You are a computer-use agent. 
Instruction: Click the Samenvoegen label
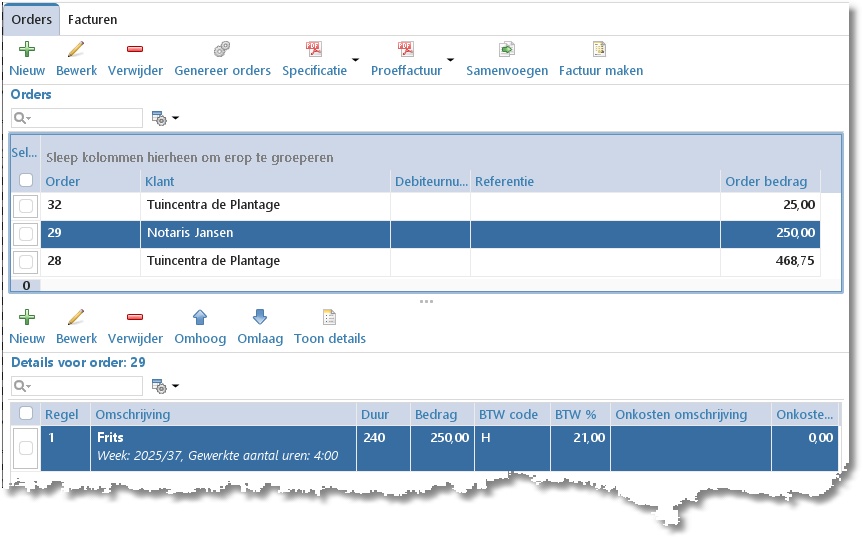pyautogui.click(x=507, y=71)
